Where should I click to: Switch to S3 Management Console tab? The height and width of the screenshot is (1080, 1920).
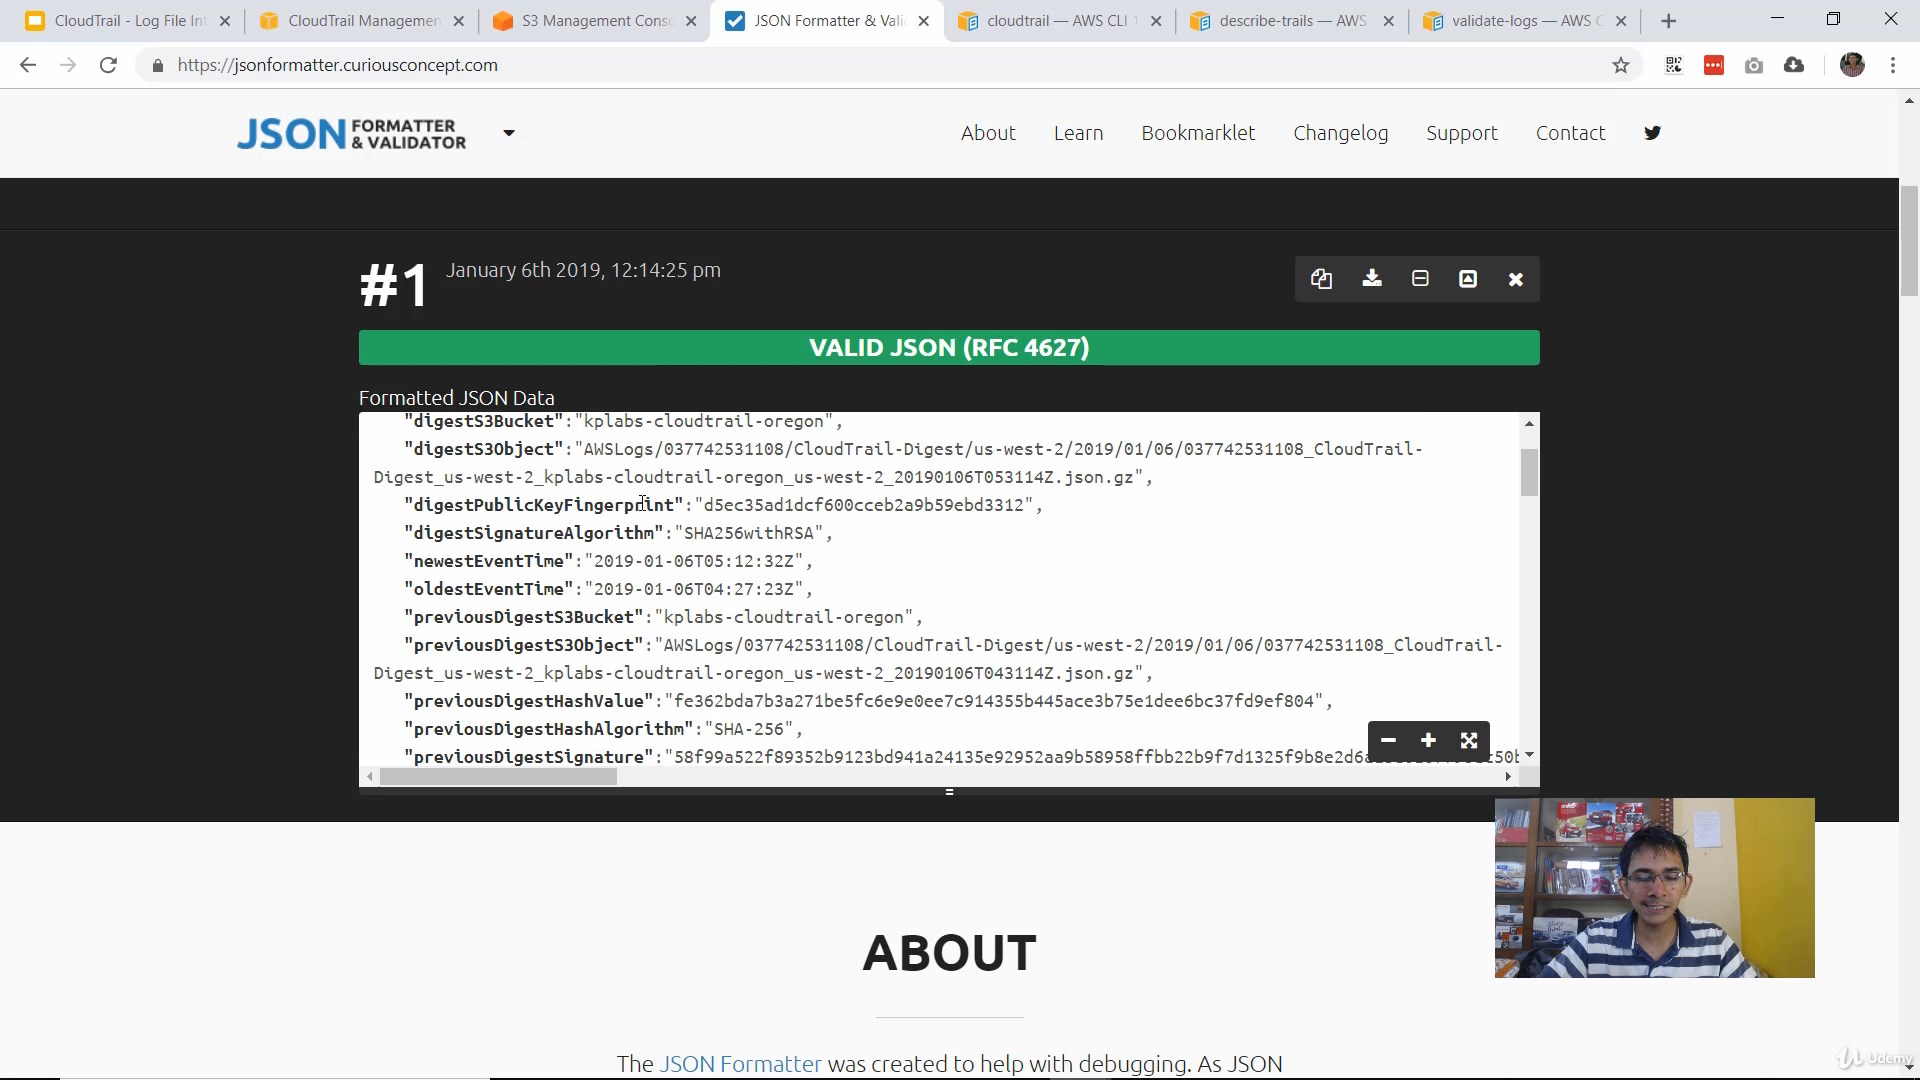pyautogui.click(x=596, y=21)
